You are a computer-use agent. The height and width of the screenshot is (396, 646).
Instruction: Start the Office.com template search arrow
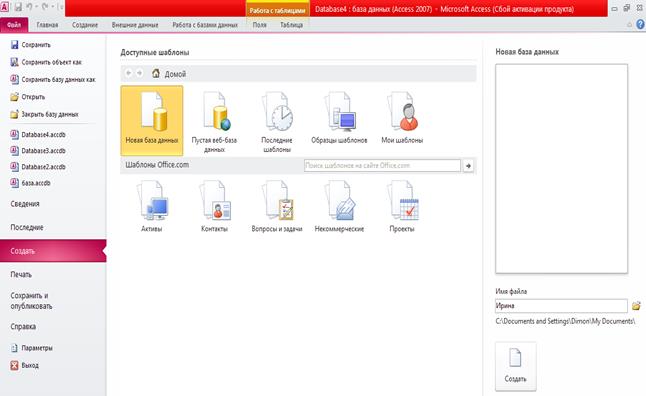click(x=468, y=166)
